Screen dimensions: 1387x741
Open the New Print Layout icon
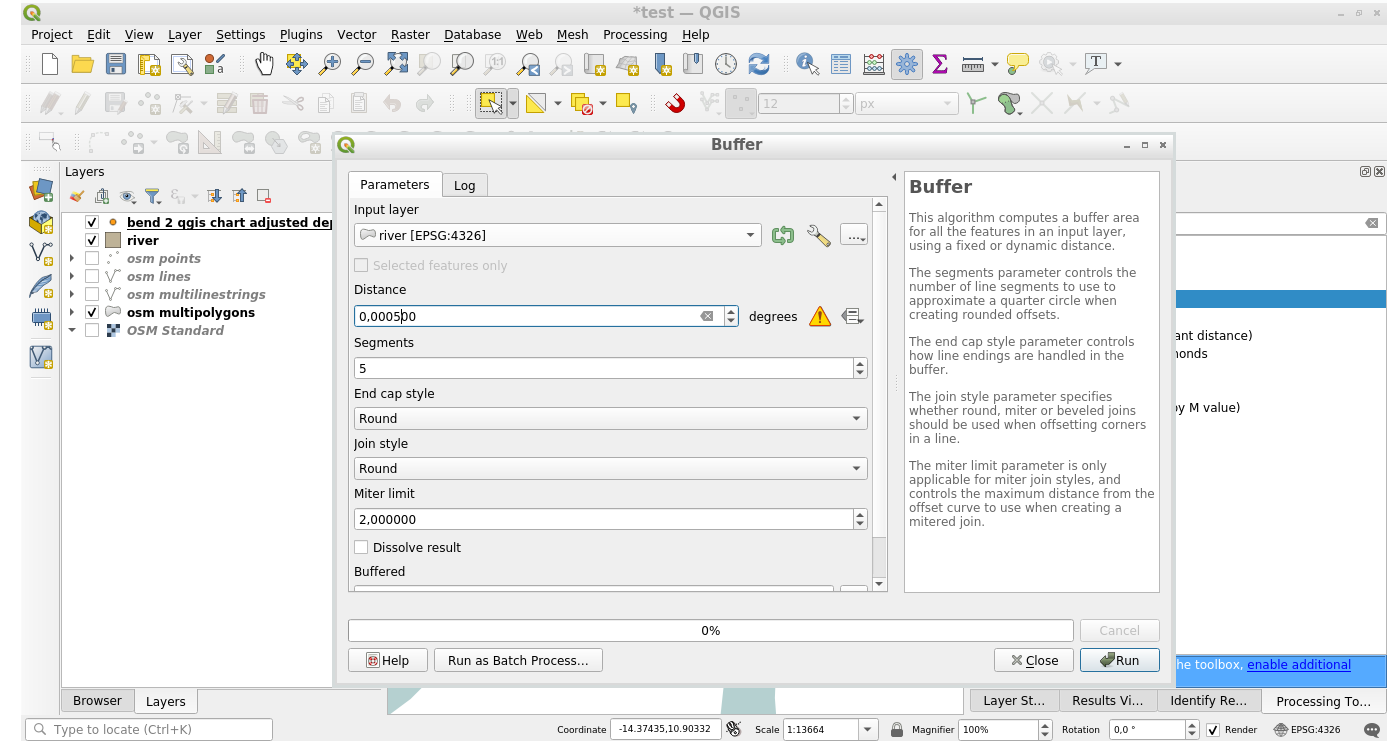pos(148,64)
